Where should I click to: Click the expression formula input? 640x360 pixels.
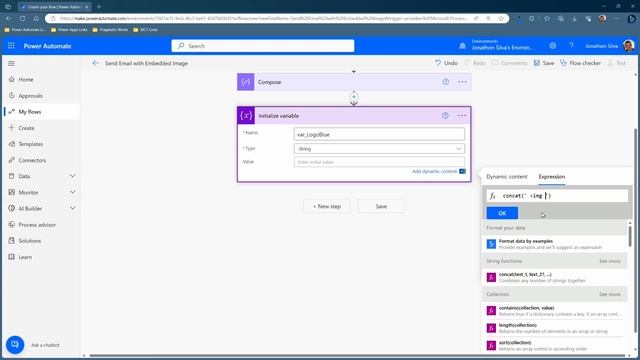[x=558, y=196]
